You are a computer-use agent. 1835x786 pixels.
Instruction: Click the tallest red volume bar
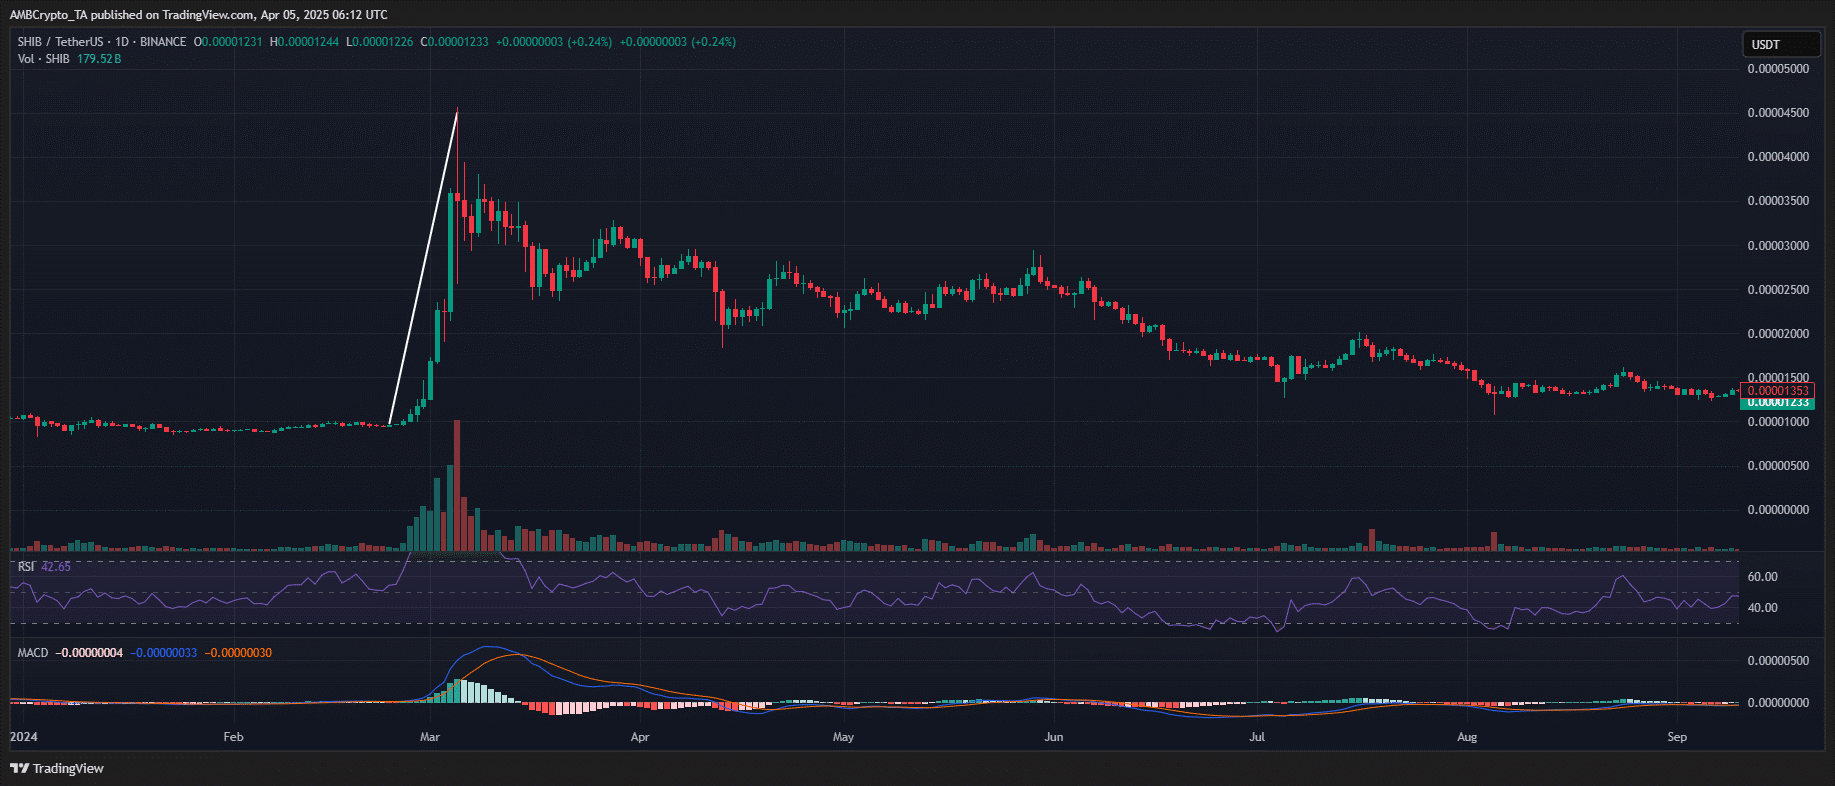pyautogui.click(x=457, y=485)
